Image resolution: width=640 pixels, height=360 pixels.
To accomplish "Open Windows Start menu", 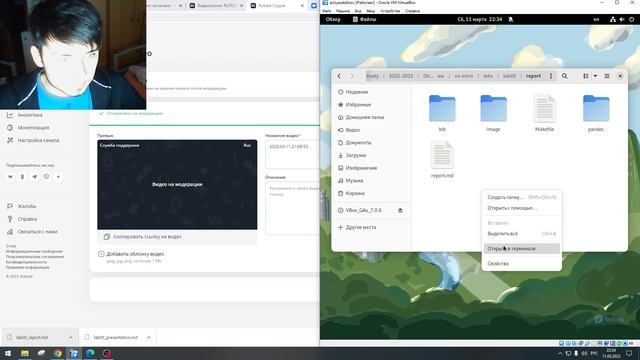I will 8,353.
